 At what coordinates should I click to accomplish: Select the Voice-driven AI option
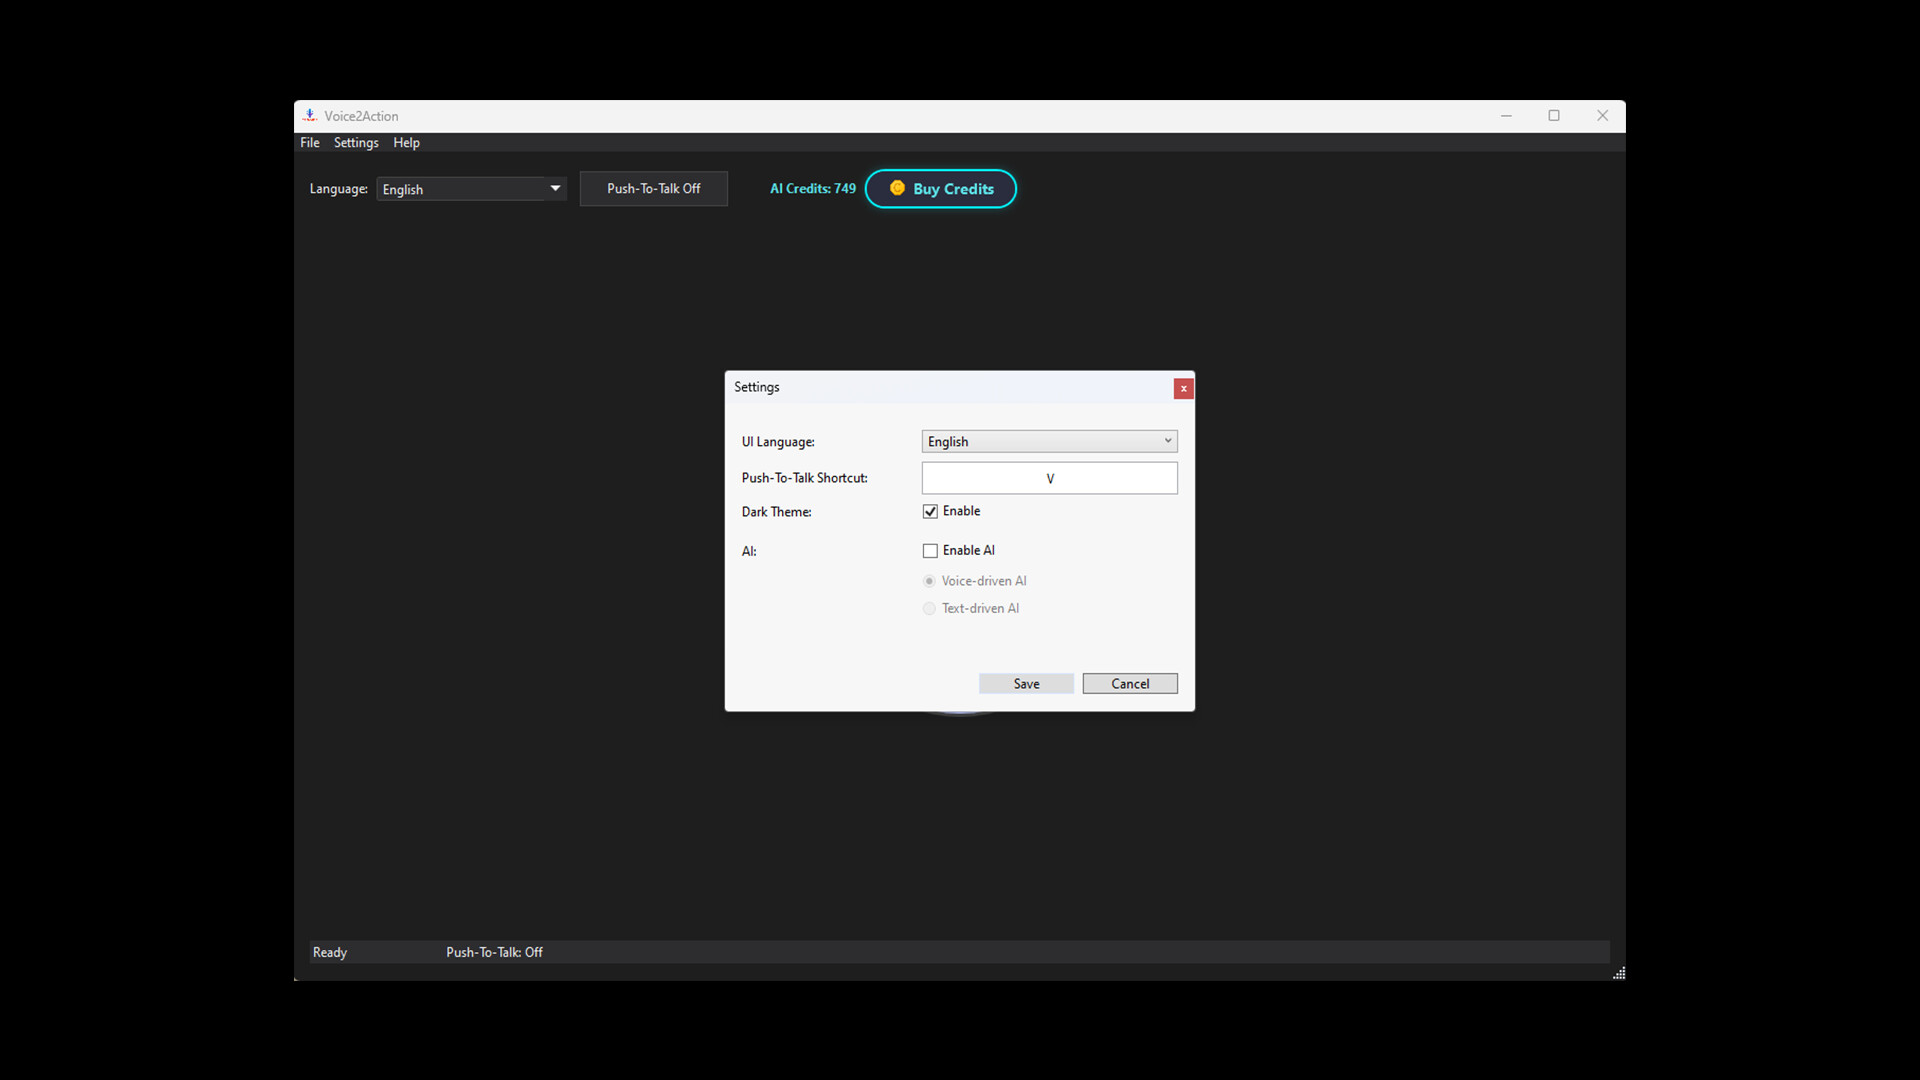[x=928, y=580]
